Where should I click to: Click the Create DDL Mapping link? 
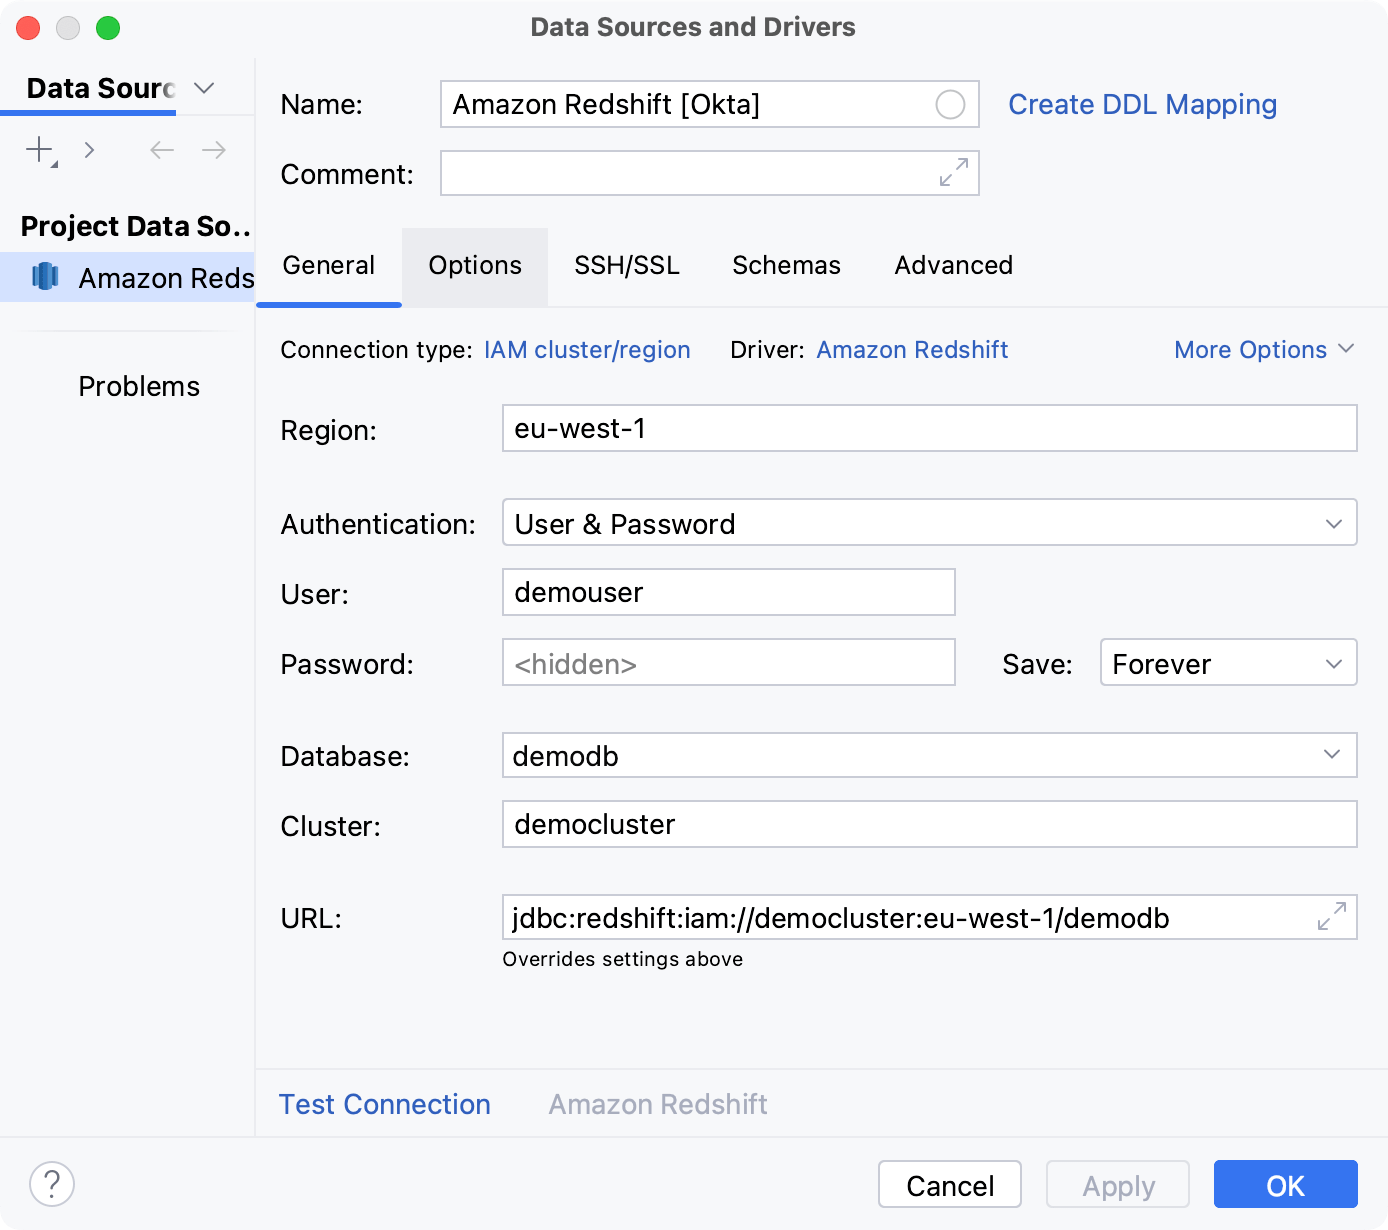click(1142, 104)
